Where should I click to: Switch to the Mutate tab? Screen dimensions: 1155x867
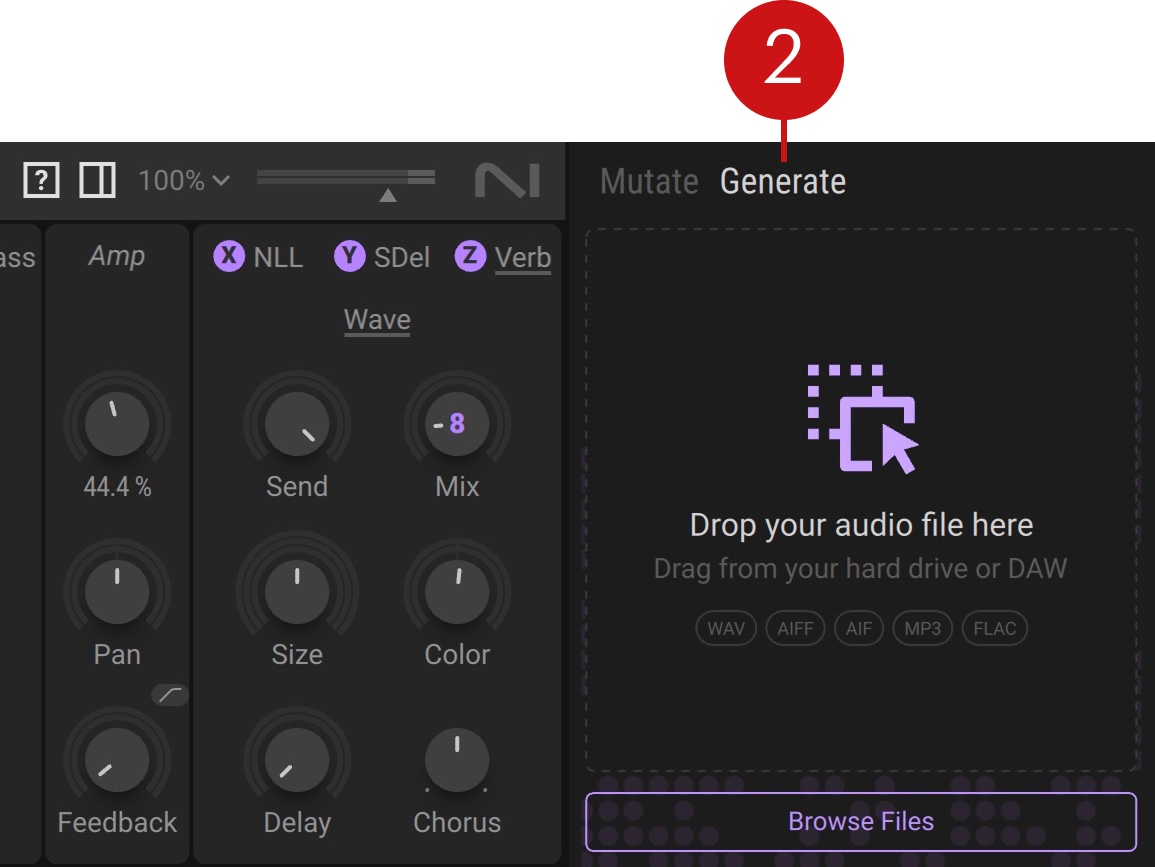[649, 181]
